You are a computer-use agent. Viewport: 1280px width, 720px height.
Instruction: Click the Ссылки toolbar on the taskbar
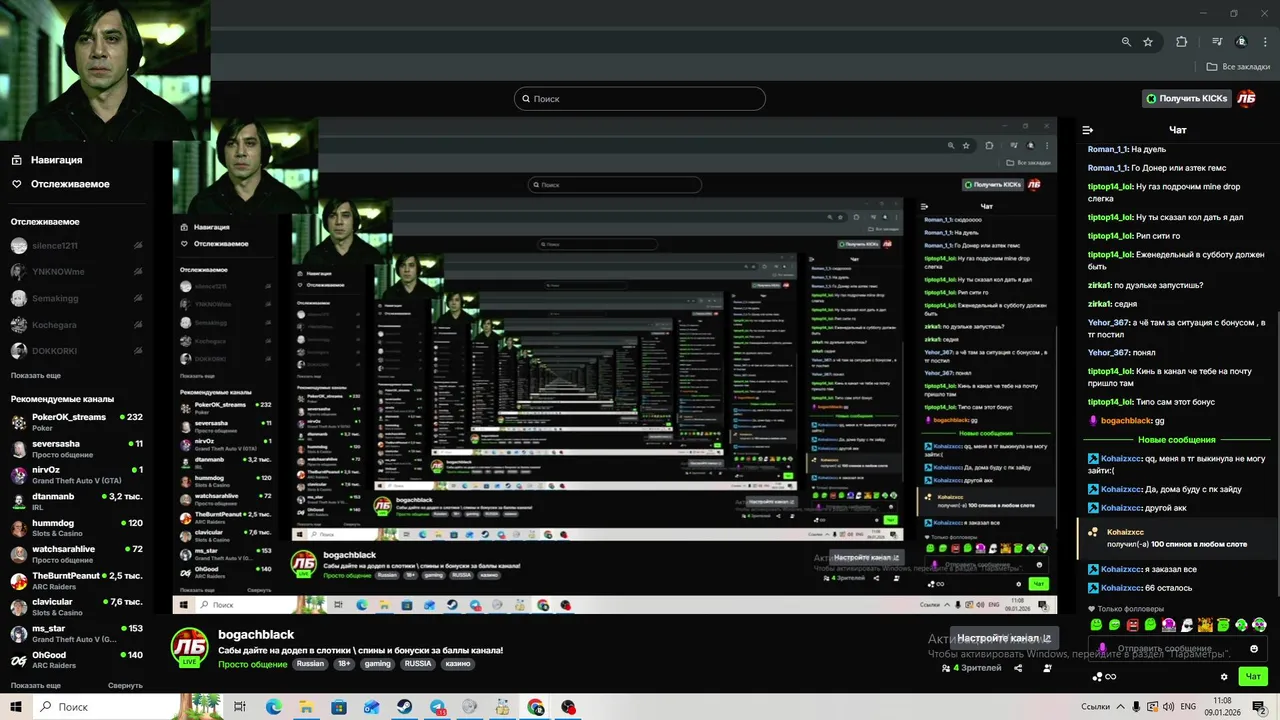coord(1095,707)
